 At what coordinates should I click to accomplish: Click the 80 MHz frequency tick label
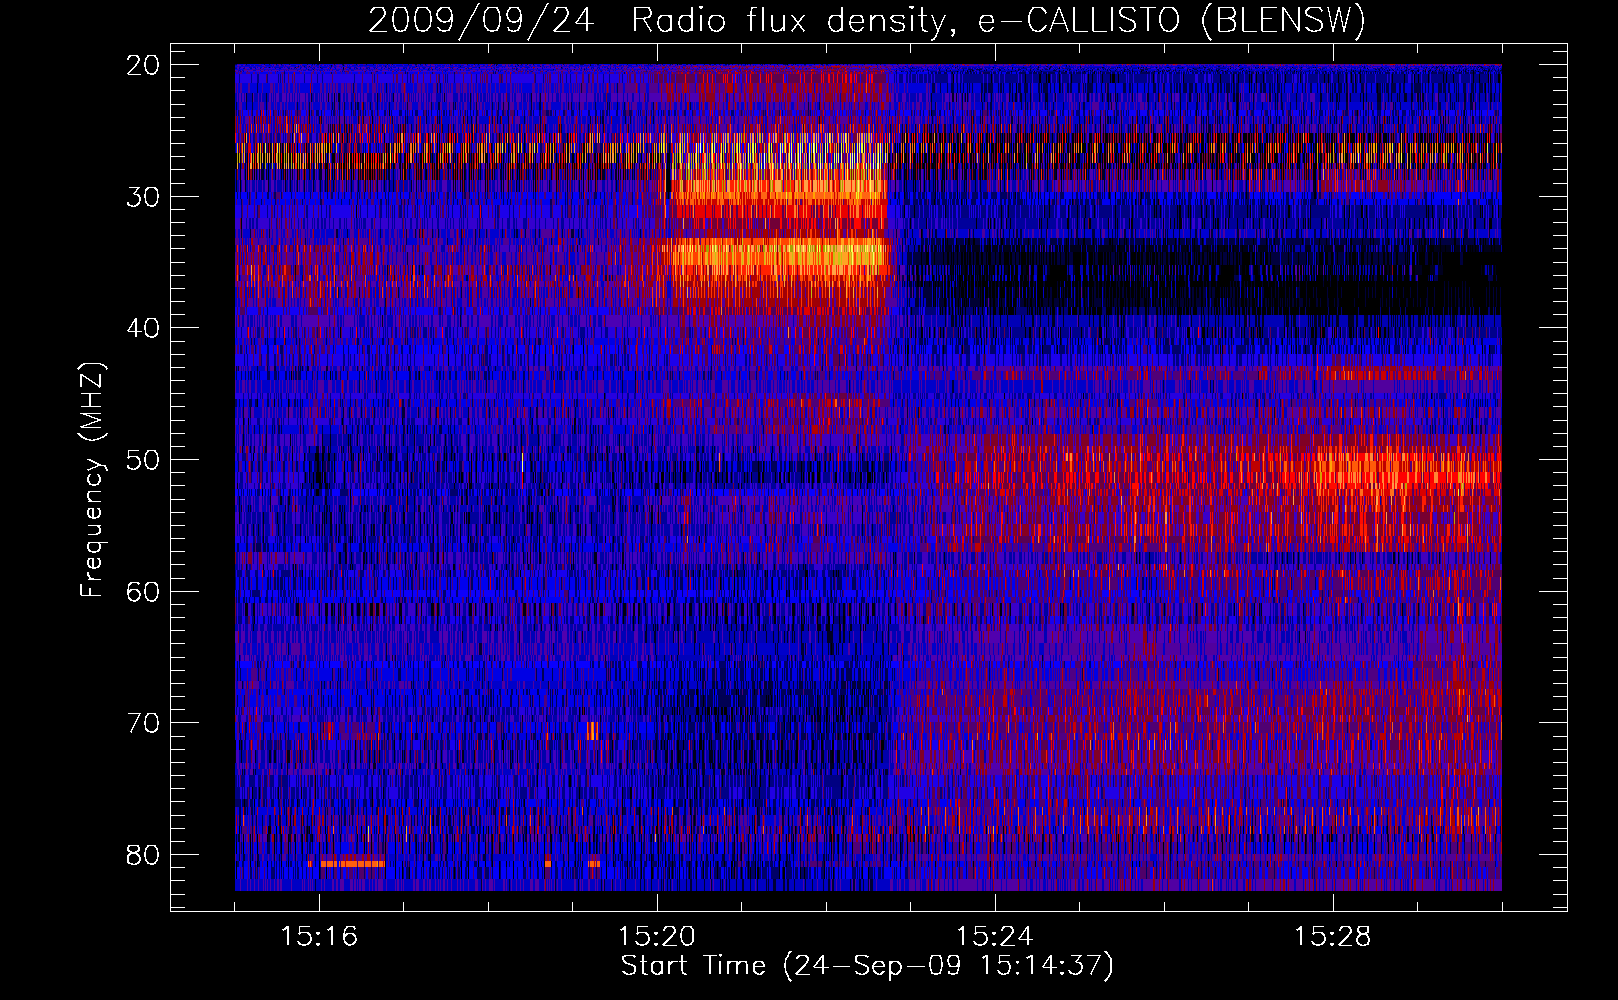point(143,855)
